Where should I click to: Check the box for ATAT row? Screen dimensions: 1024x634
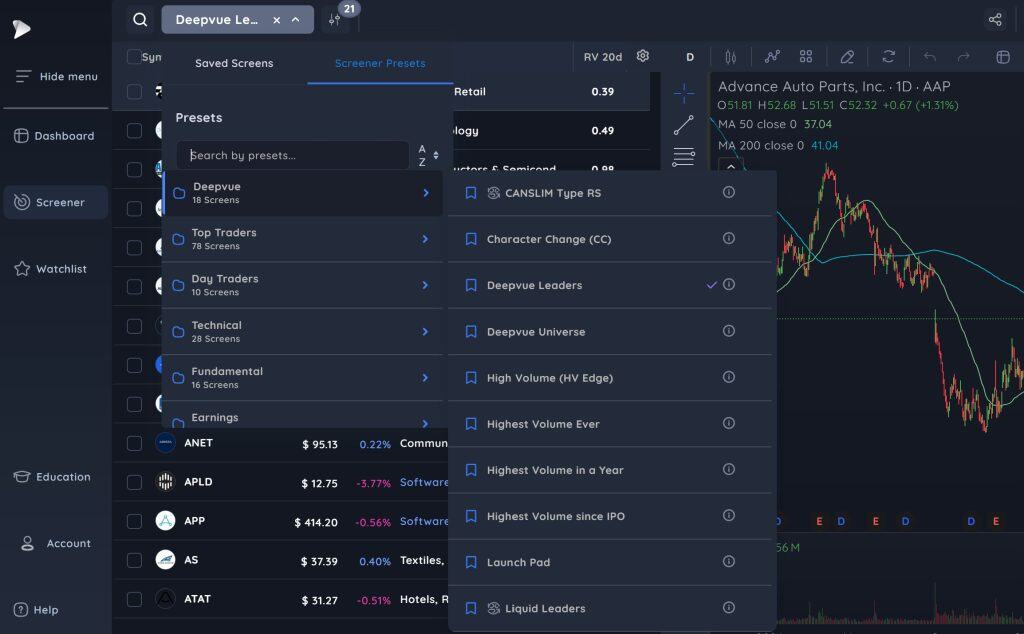click(x=134, y=599)
